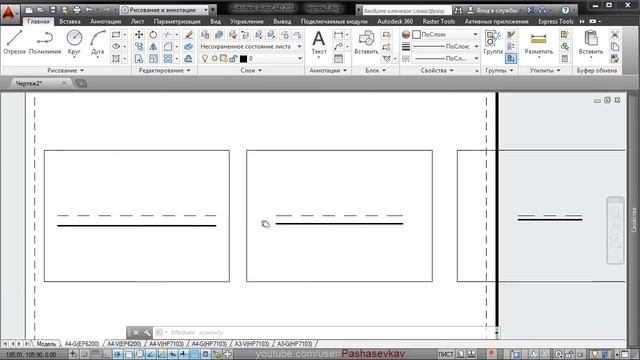This screenshot has width=640, height=360.
Task: Open the Вид ribbon tab
Action: pyautogui.click(x=216, y=21)
